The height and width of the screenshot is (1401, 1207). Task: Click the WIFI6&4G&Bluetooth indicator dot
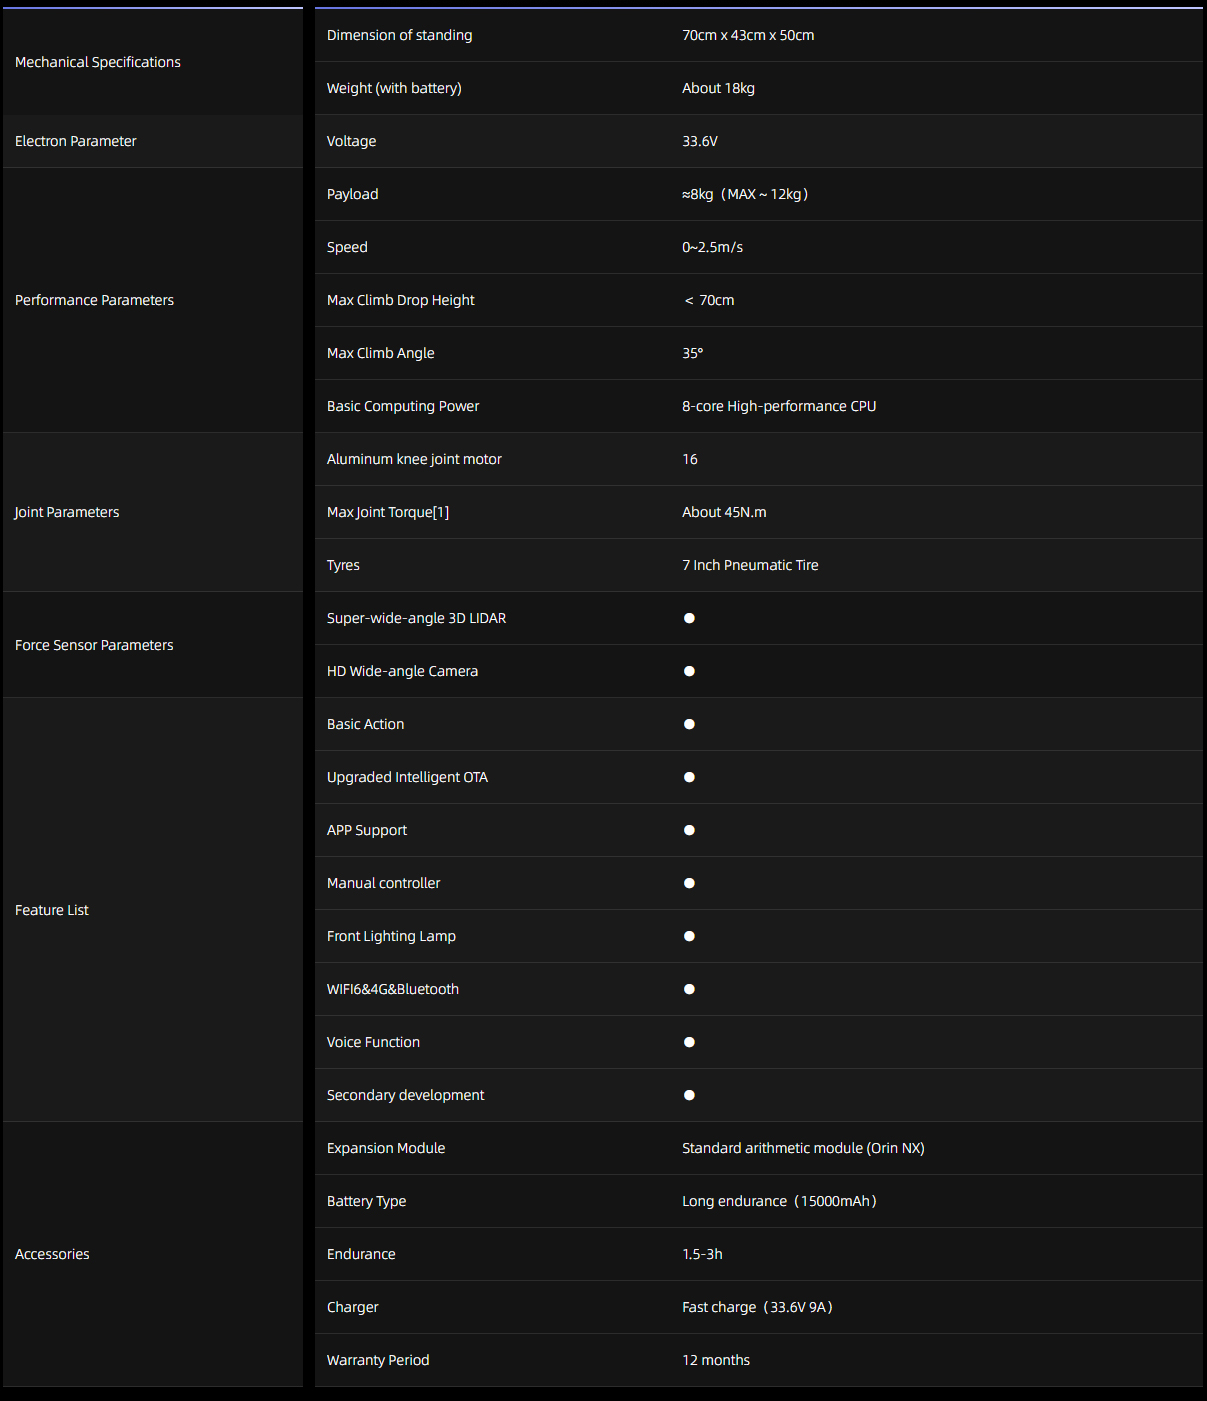(x=689, y=989)
